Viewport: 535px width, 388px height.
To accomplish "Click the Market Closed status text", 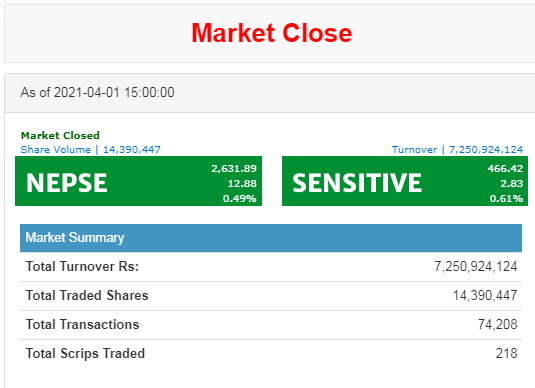I will point(60,135).
